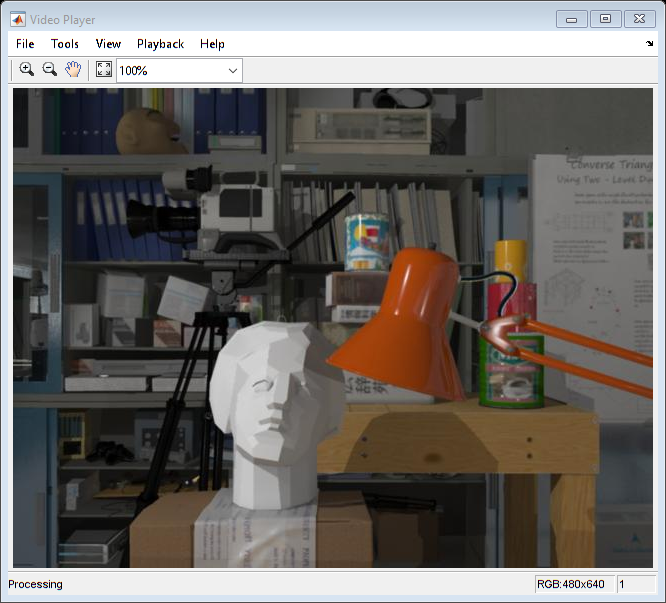The image size is (666, 603).
Task: Open the Playback menu
Action: pyautogui.click(x=160, y=44)
